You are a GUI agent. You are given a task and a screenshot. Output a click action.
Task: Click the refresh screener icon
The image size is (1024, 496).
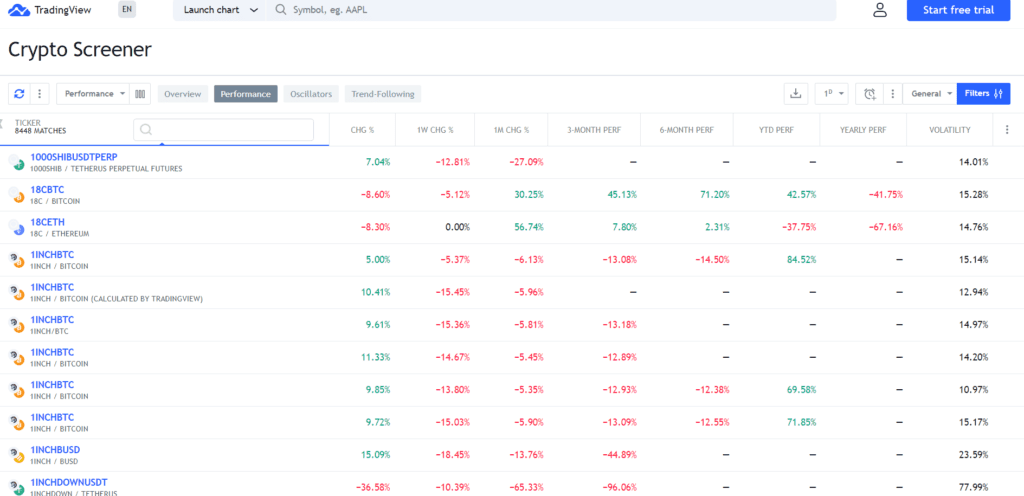(19, 94)
